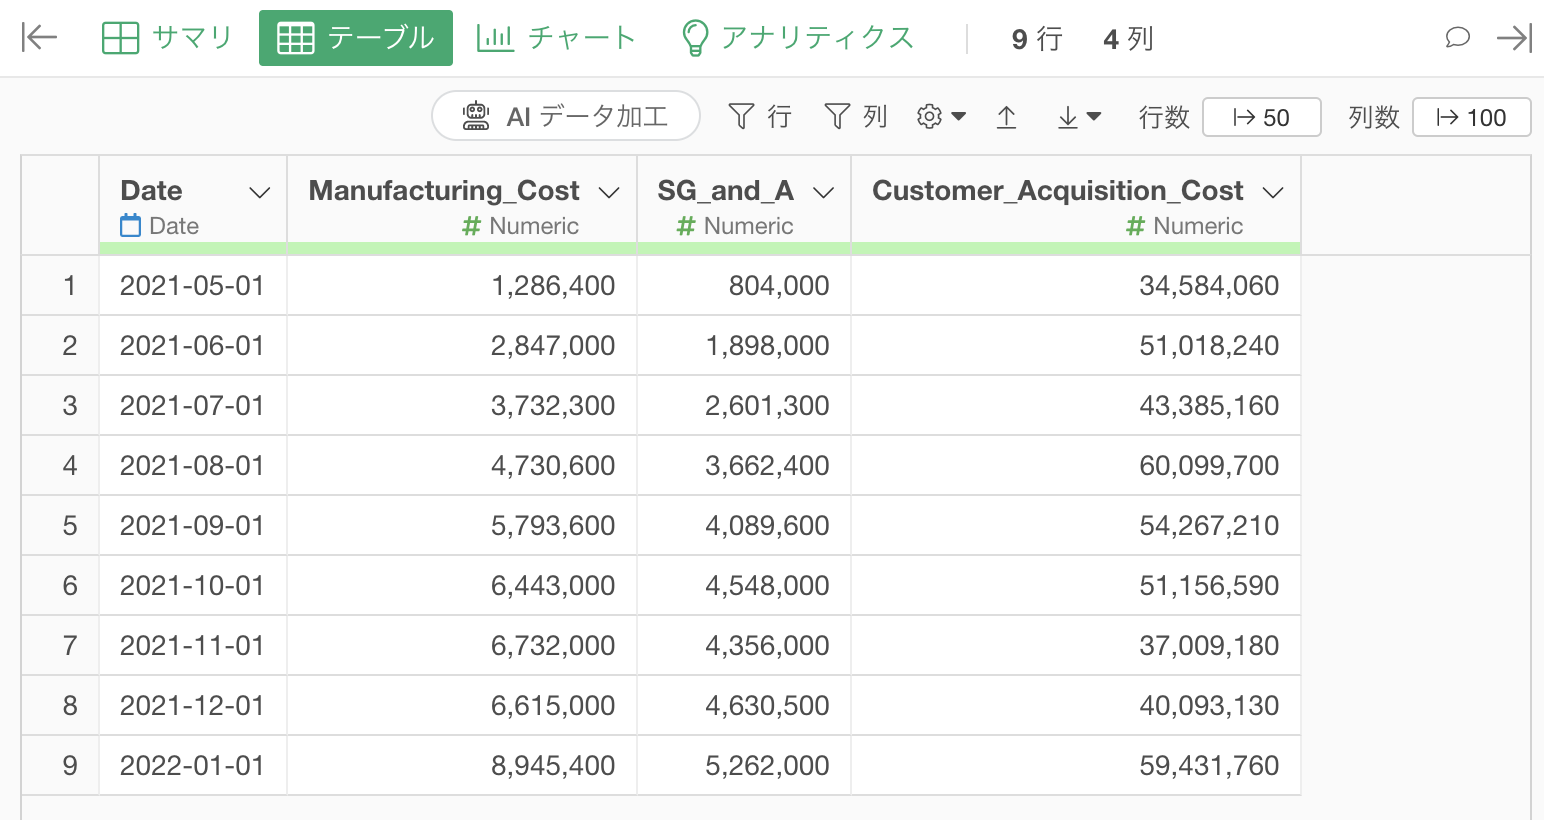Select SG_and_A value 4,089,600

744,526
